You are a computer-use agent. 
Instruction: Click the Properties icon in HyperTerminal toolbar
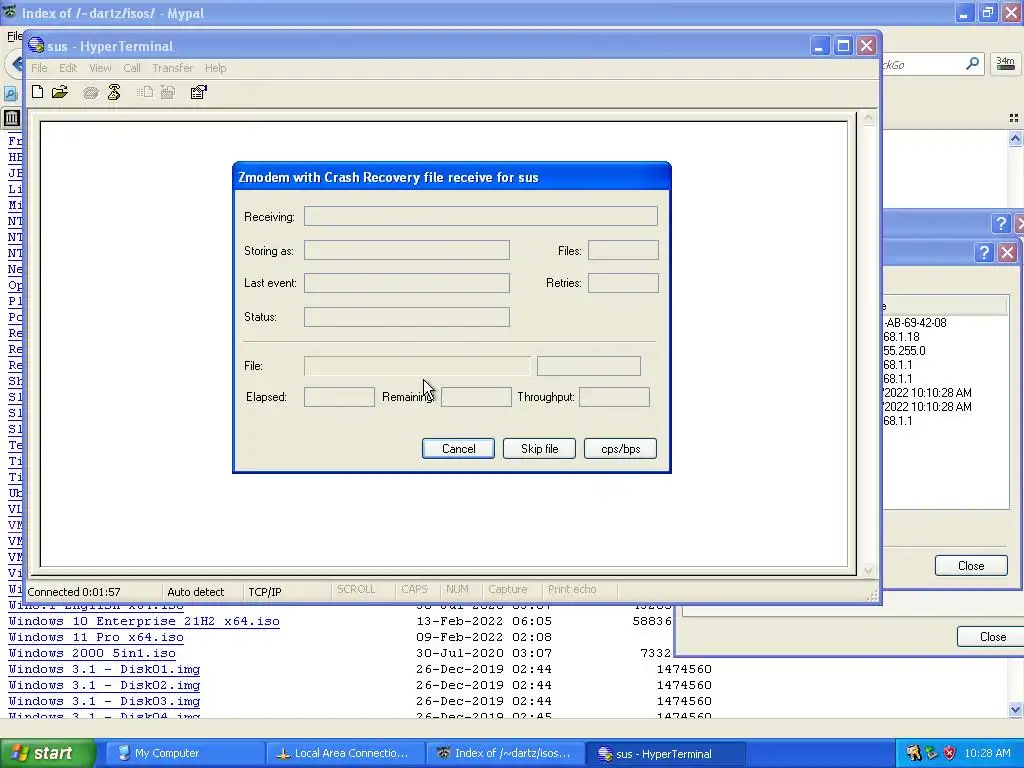click(x=199, y=92)
